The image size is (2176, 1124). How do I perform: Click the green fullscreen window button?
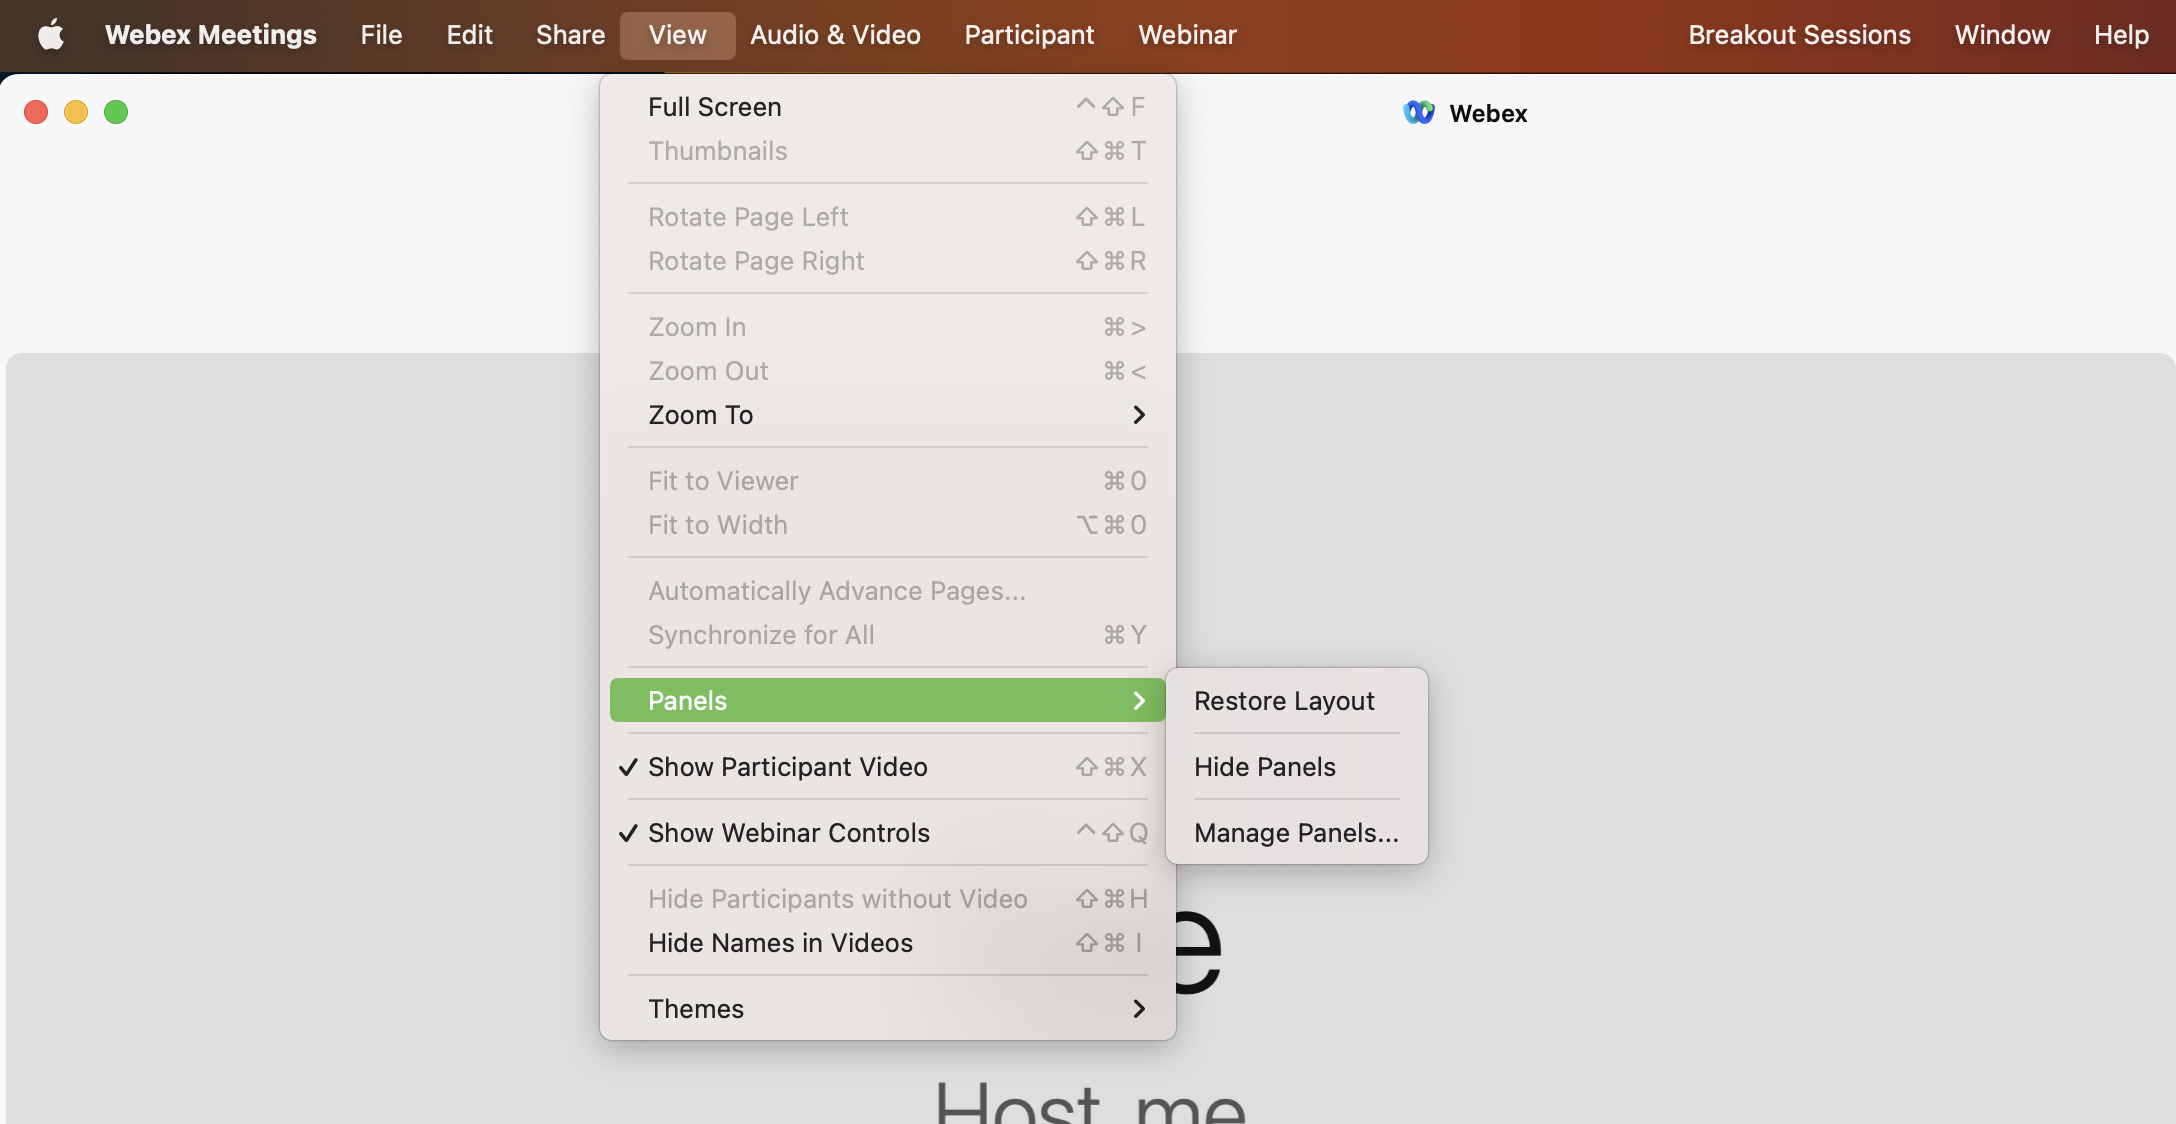pos(116,112)
